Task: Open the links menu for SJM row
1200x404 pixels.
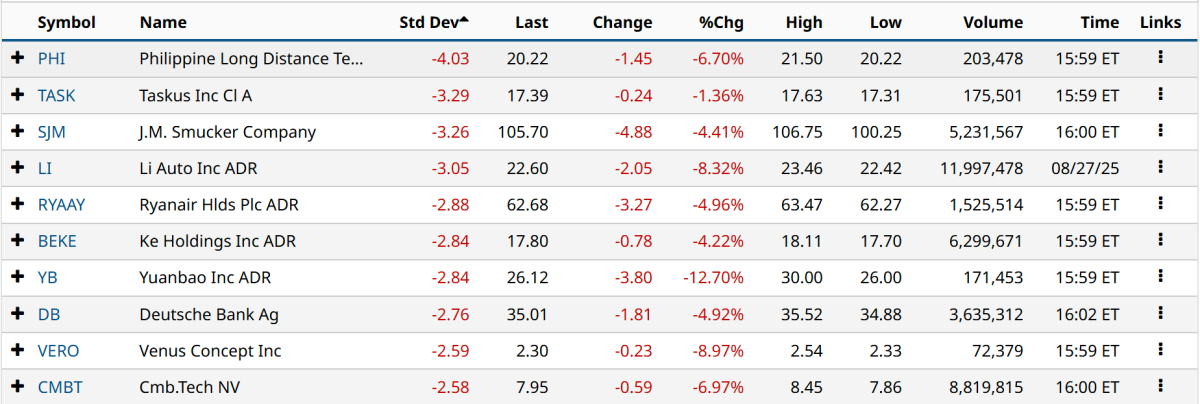Action: pos(1160,131)
